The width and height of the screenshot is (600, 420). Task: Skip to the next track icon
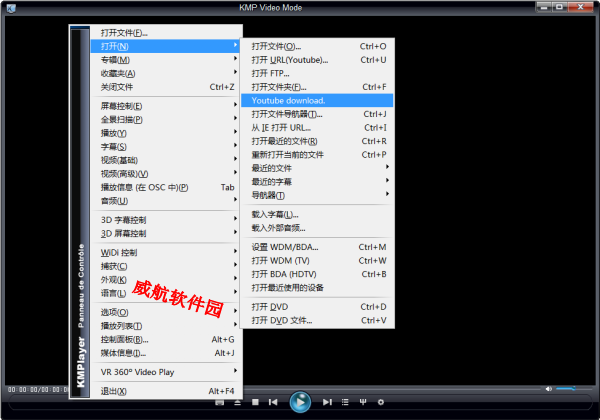click(x=327, y=402)
